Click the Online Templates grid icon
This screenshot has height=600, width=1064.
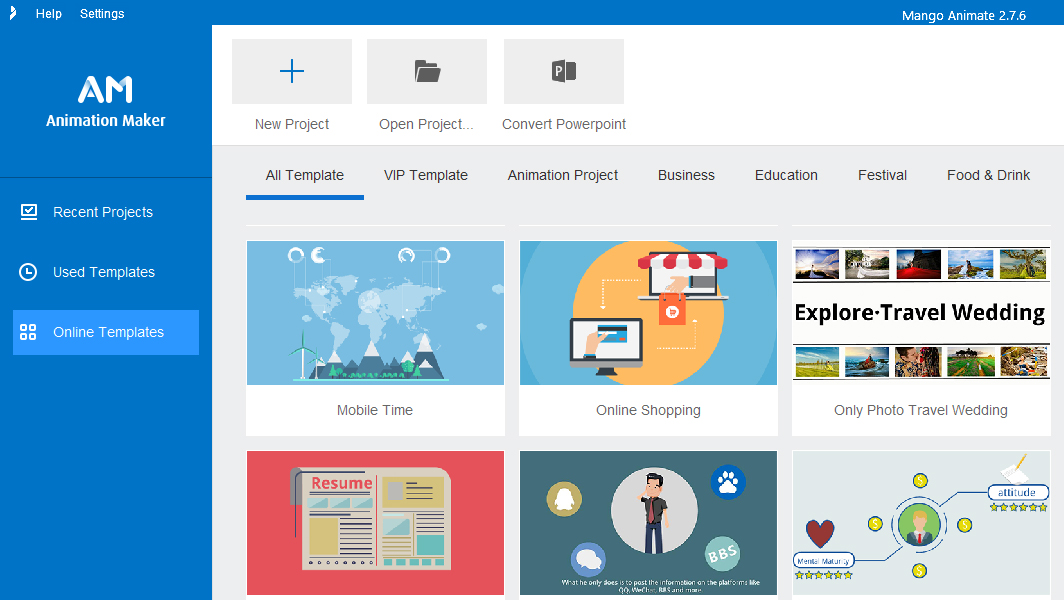click(x=29, y=332)
